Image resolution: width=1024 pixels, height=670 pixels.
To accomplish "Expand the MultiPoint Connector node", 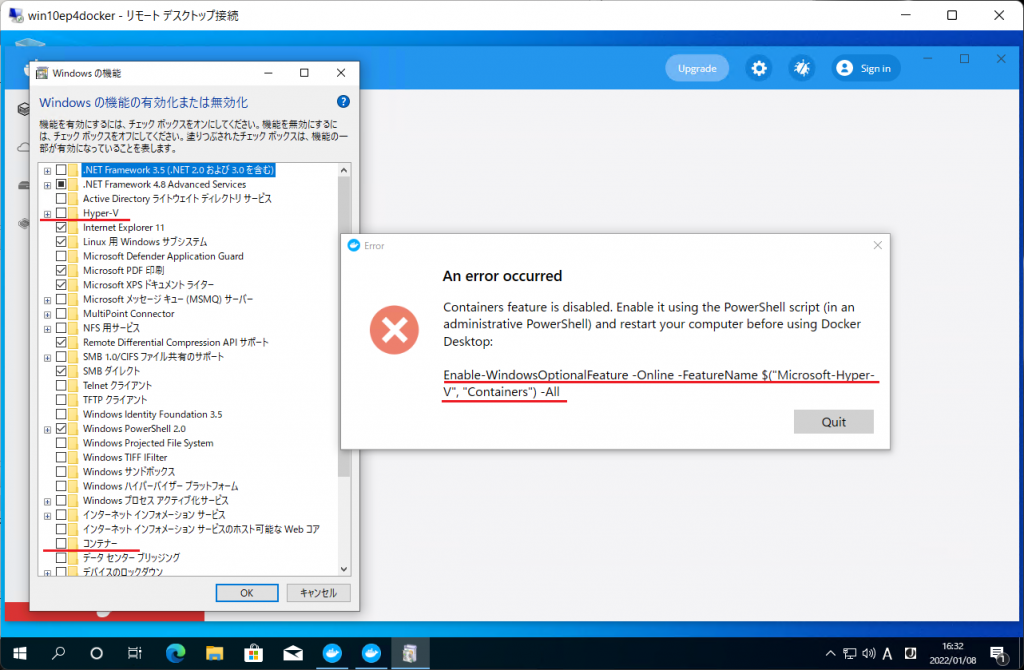I will [47, 314].
